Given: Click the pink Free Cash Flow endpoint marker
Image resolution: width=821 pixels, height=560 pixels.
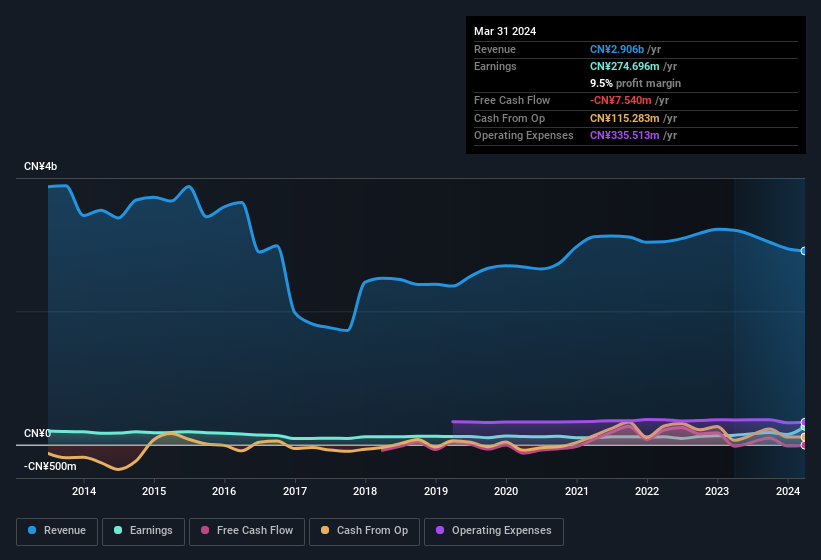Looking at the screenshot, I should (804, 445).
